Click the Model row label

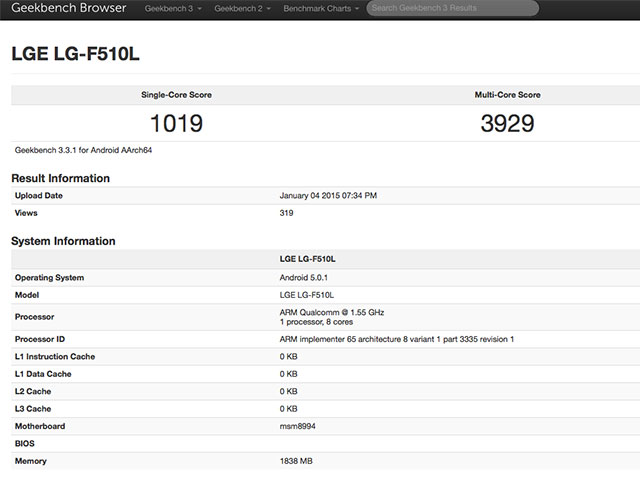coord(27,295)
